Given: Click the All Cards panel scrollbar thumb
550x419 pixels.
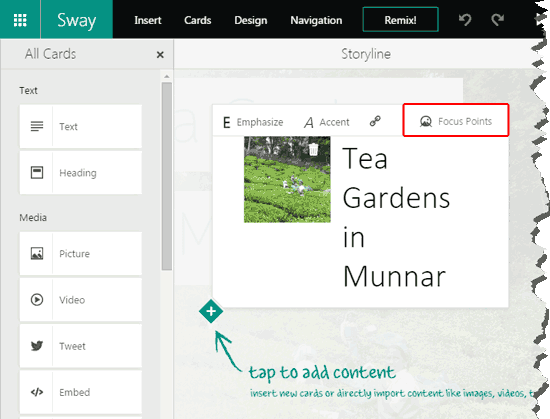Looking at the screenshot, I should pos(167,176).
